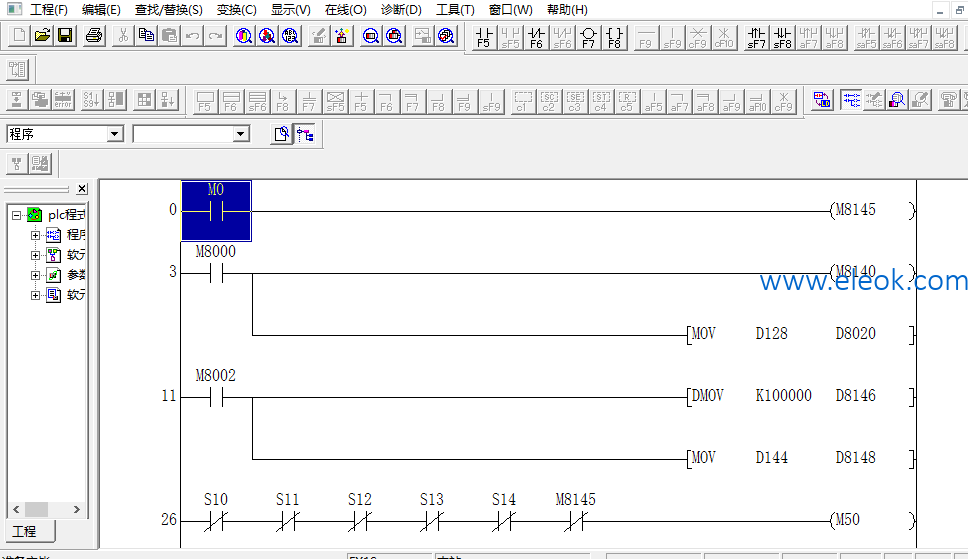Screen dimensions: 968x559
Task: Select the highlighted M0 contact at step 0
Action: (x=216, y=211)
